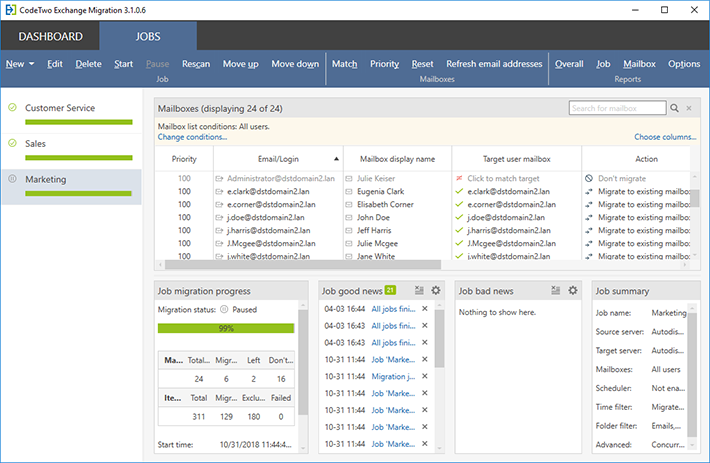
Task: Click the Job summary vertical scrollbar
Action: tap(692, 375)
